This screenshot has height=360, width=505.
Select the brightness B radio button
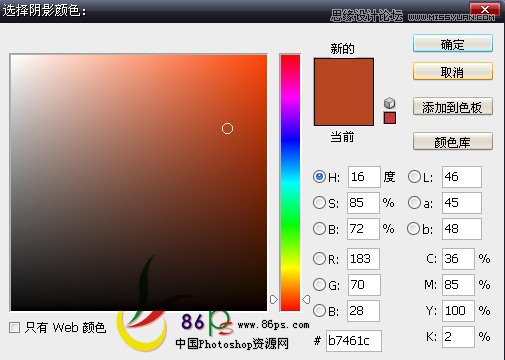point(319,229)
